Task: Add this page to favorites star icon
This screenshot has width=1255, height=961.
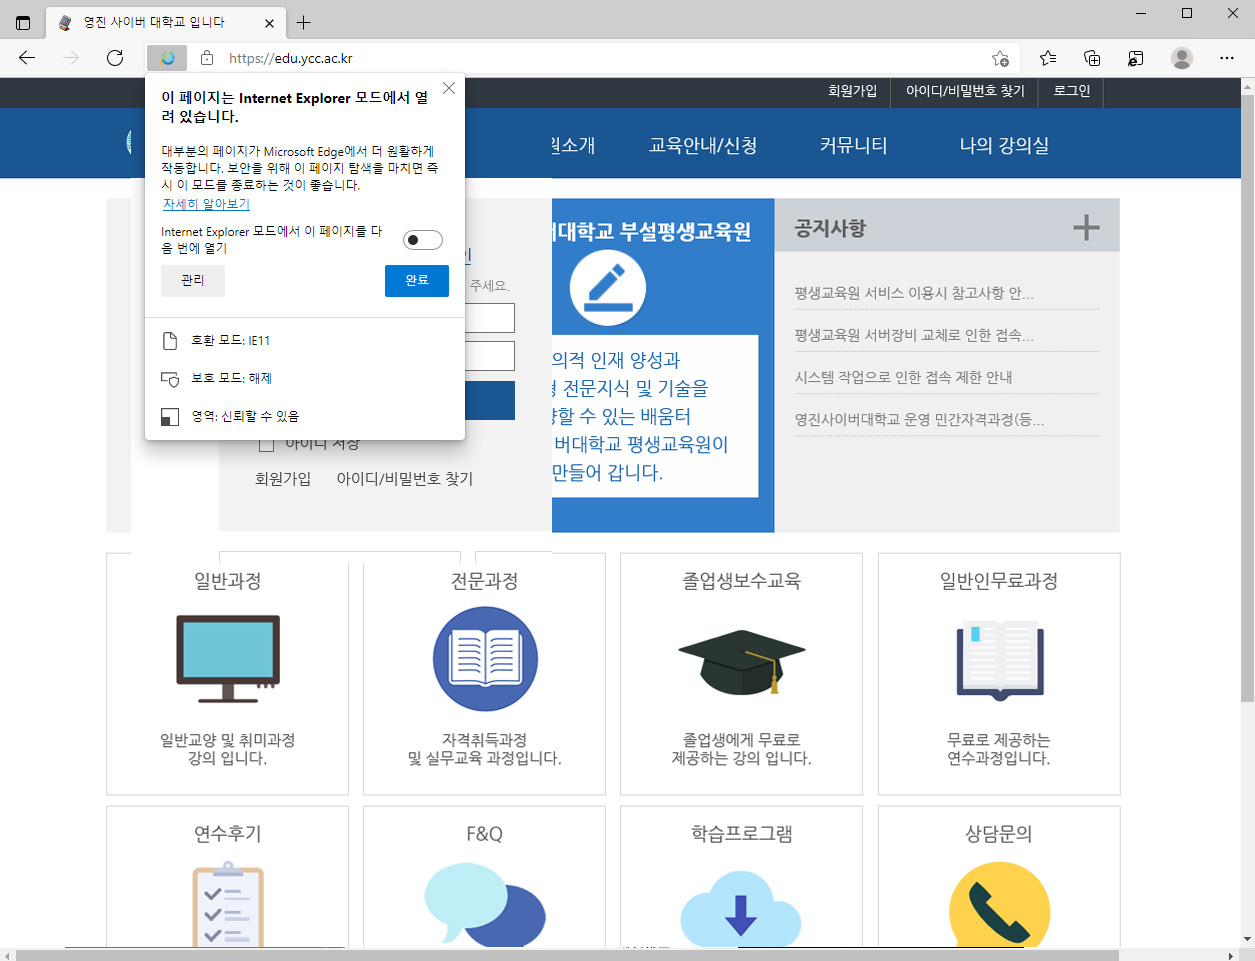Action: point(1000,58)
